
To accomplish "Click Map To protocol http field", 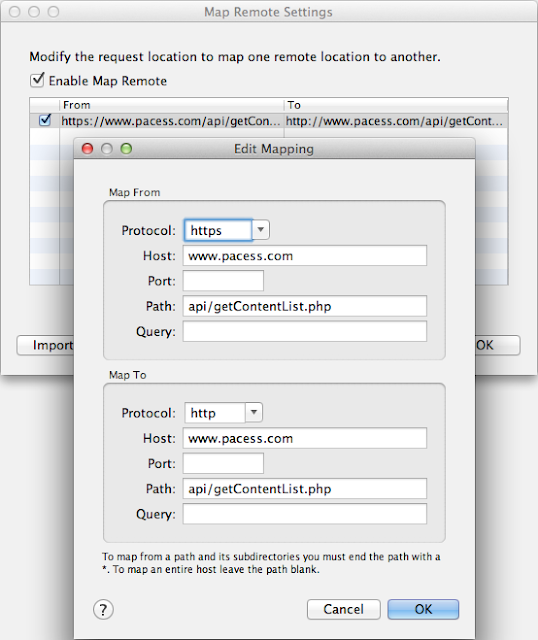I will (x=215, y=412).
